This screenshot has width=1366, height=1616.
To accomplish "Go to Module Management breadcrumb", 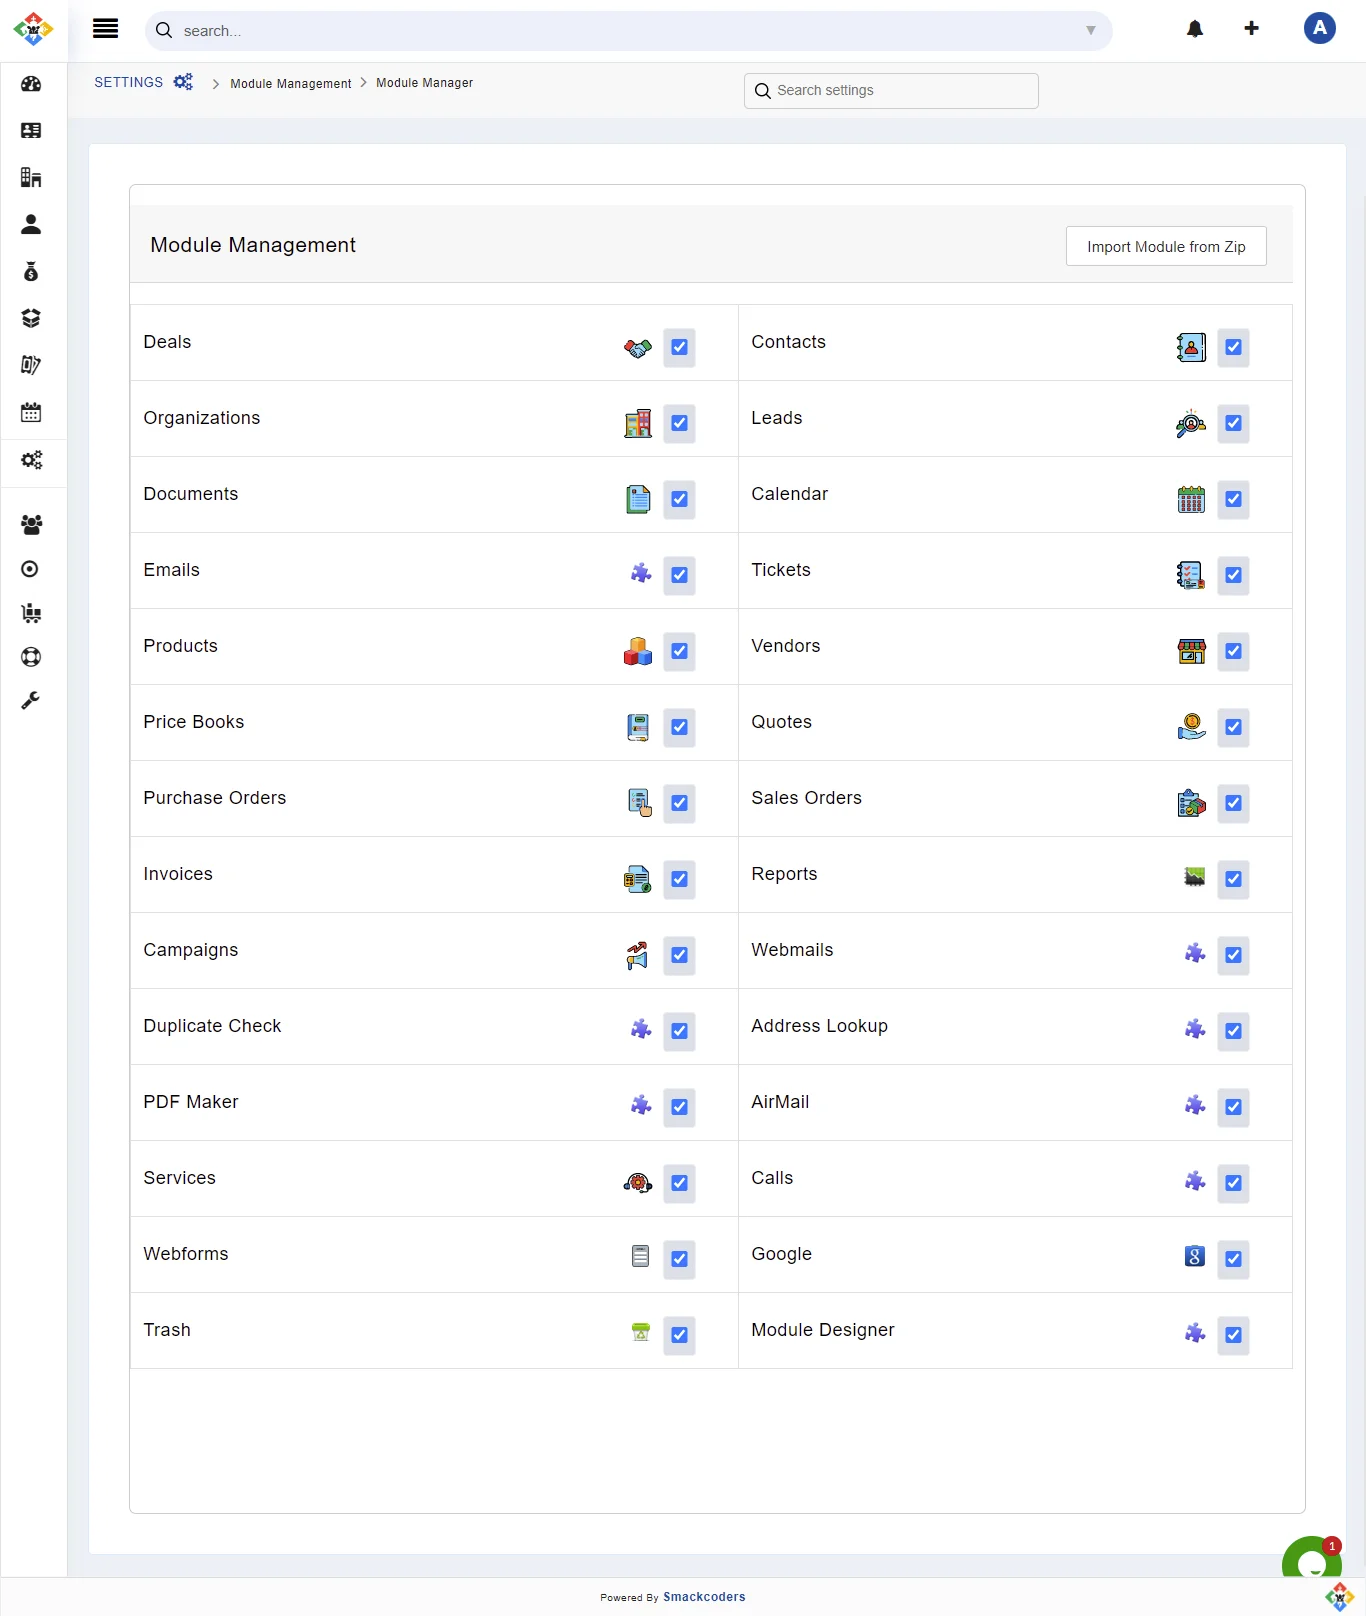I will 290,84.
